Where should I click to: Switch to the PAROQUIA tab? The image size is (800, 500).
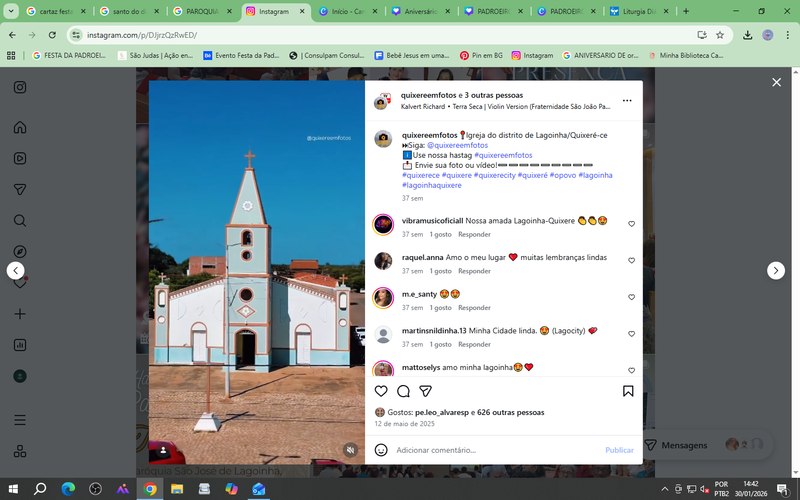click(203, 11)
